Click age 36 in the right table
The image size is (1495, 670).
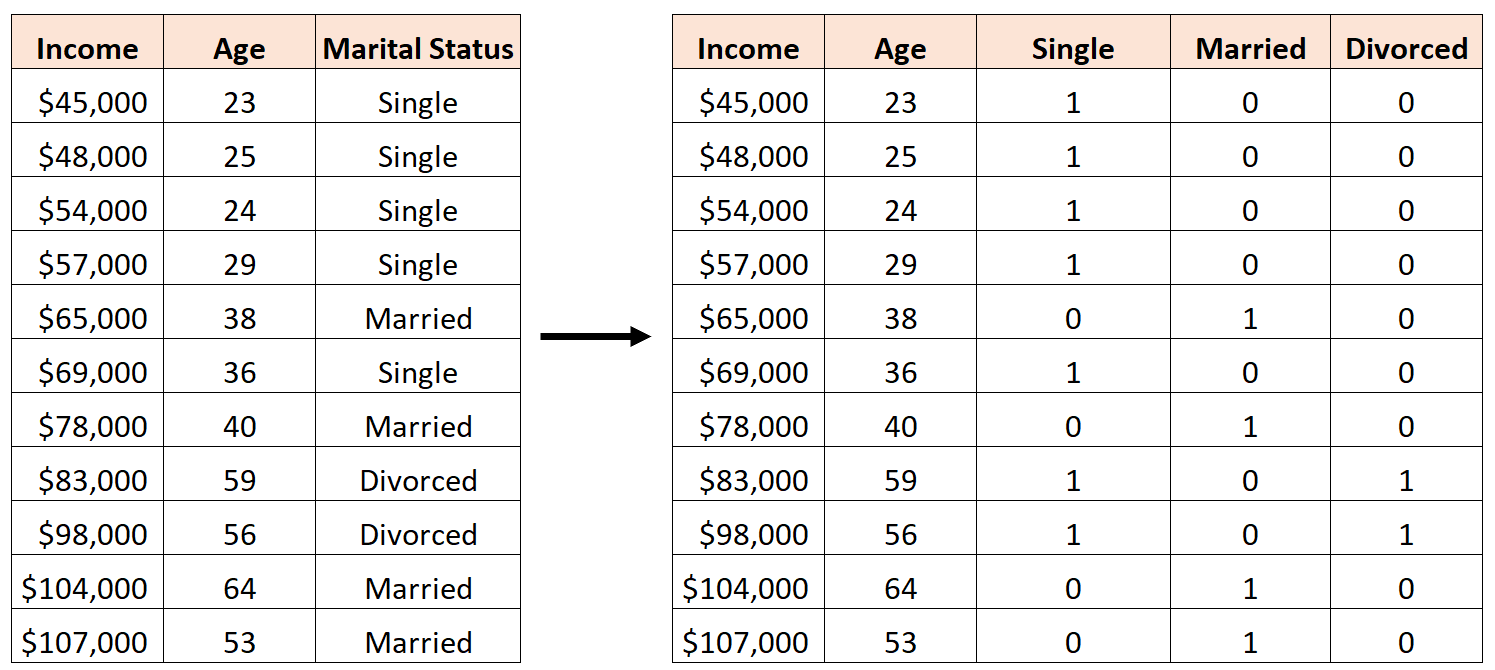click(x=900, y=373)
